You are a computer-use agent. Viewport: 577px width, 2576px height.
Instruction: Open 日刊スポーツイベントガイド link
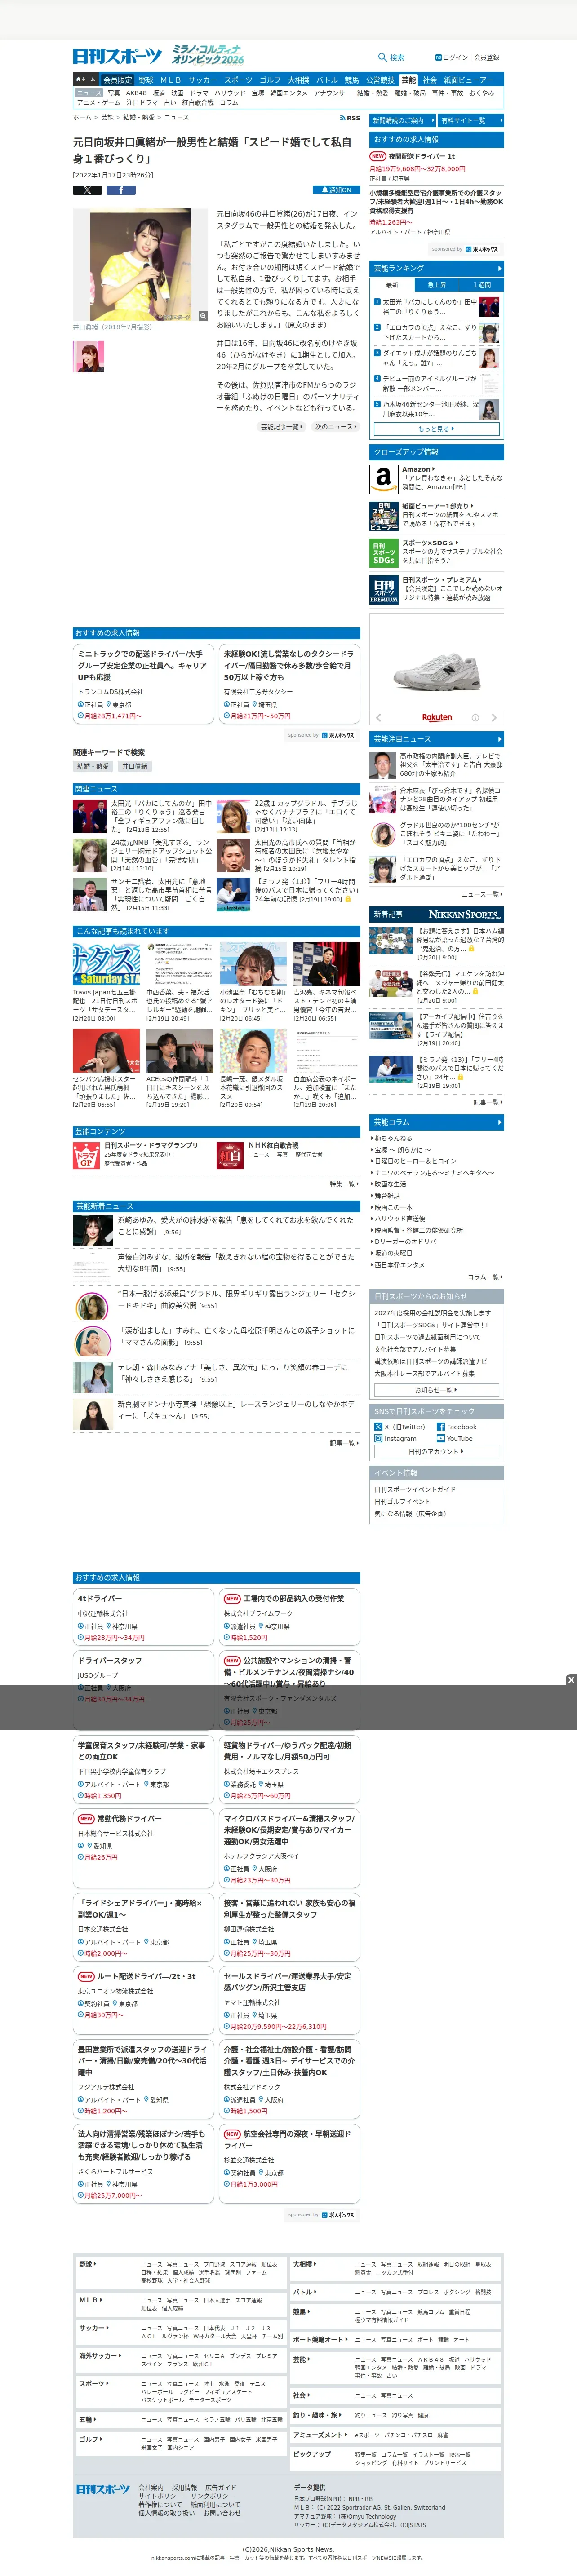click(415, 1490)
